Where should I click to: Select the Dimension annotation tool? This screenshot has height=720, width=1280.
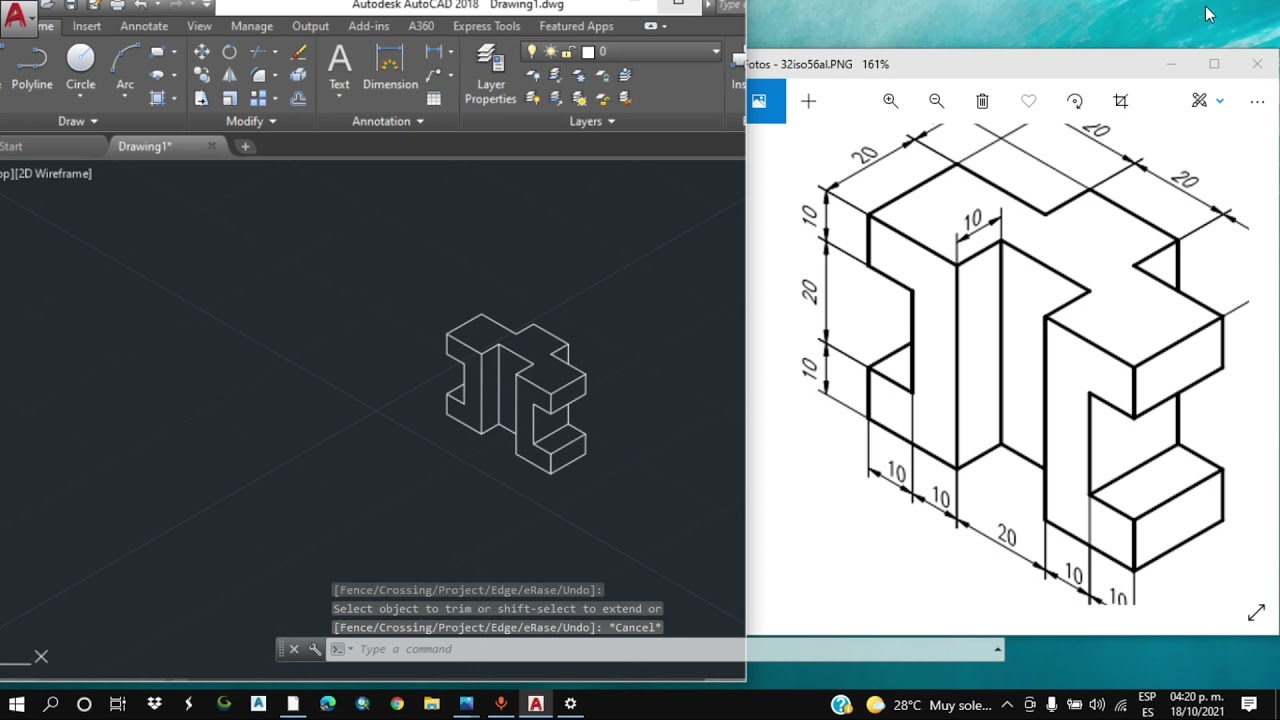390,67
